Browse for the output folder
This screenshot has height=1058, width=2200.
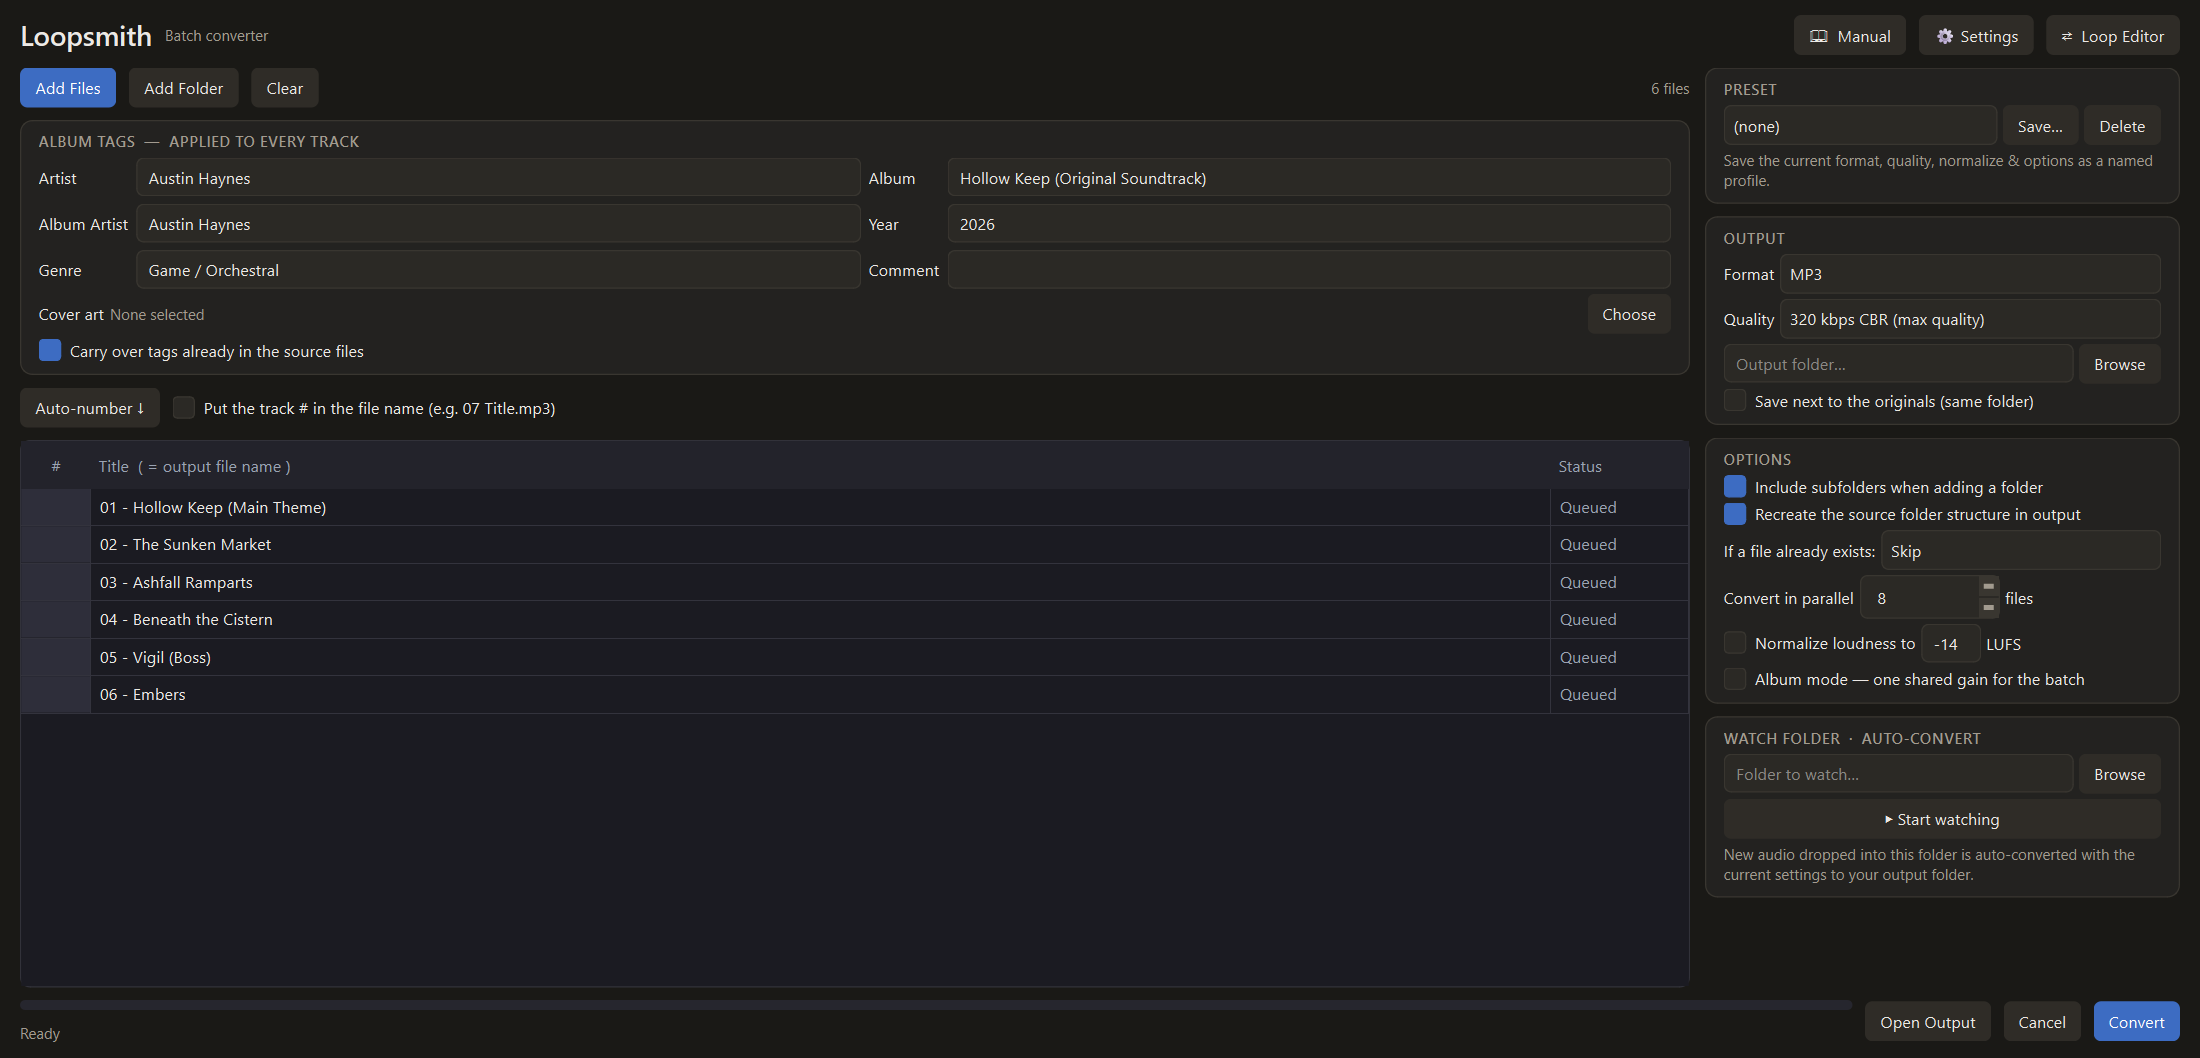pyautogui.click(x=2119, y=364)
